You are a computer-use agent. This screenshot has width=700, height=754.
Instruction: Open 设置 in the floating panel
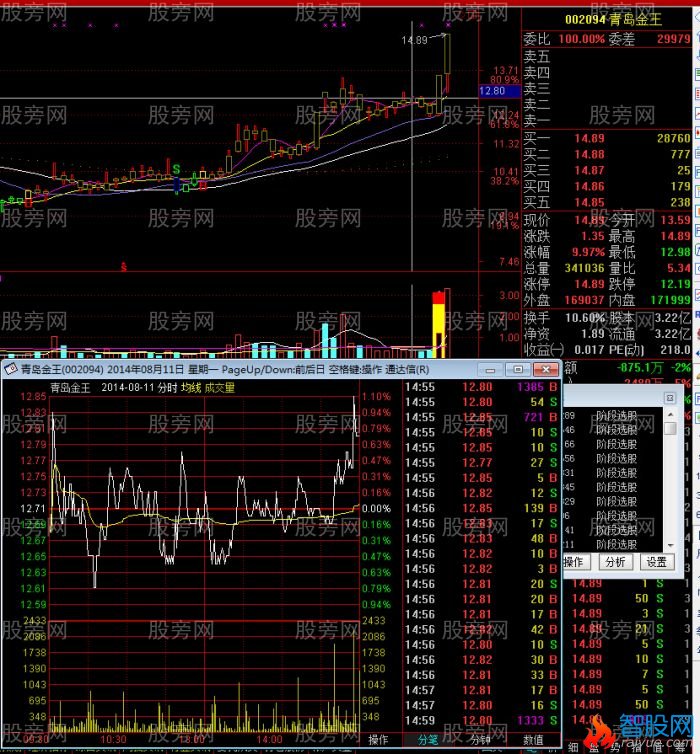point(656,562)
